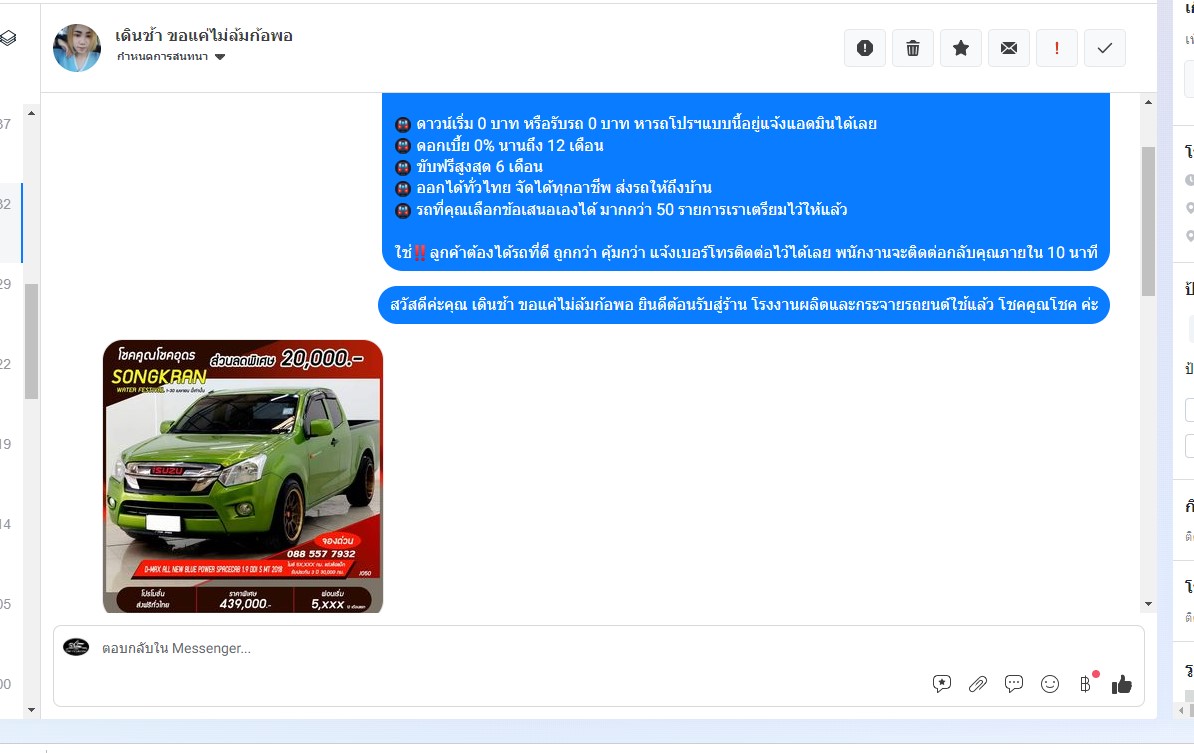1194x753 pixels.
Task: Expand the conversation assignment dropdown under customer name
Action: (171, 57)
